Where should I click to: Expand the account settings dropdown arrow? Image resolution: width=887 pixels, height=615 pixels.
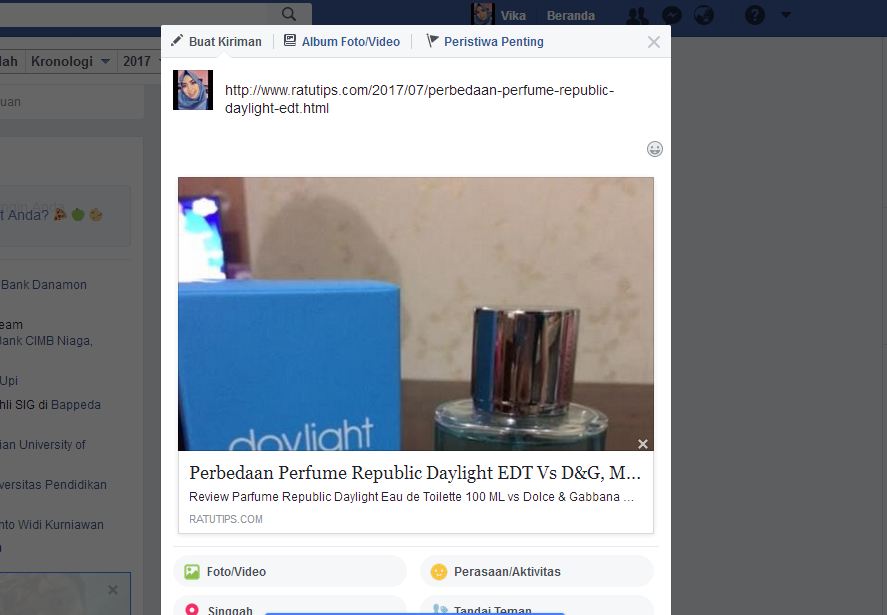click(x=786, y=15)
